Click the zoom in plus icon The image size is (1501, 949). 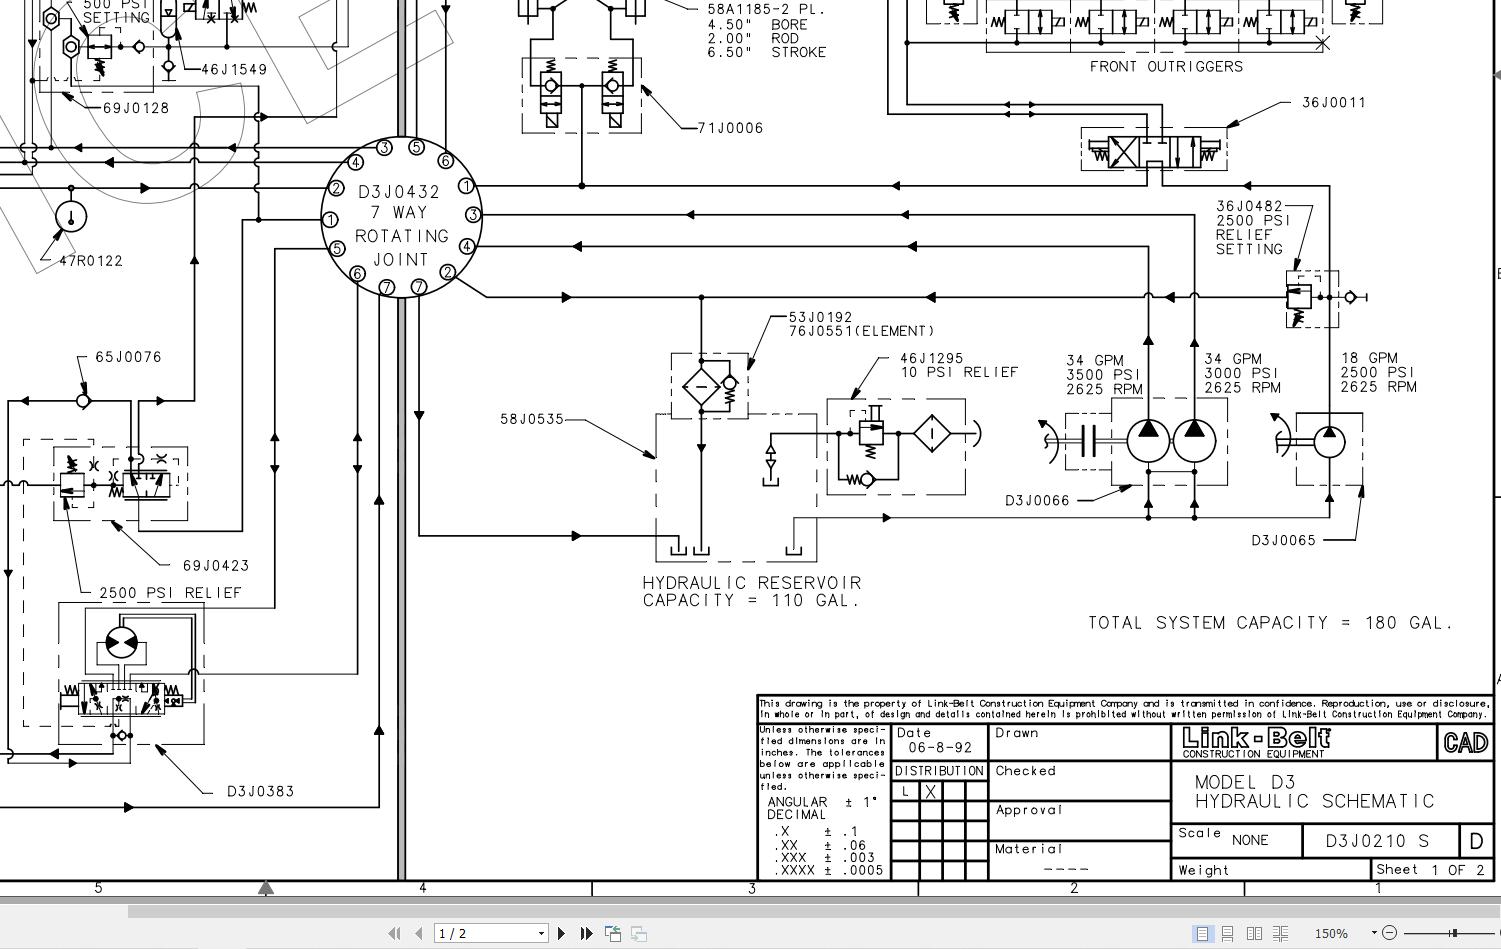coord(1498,933)
